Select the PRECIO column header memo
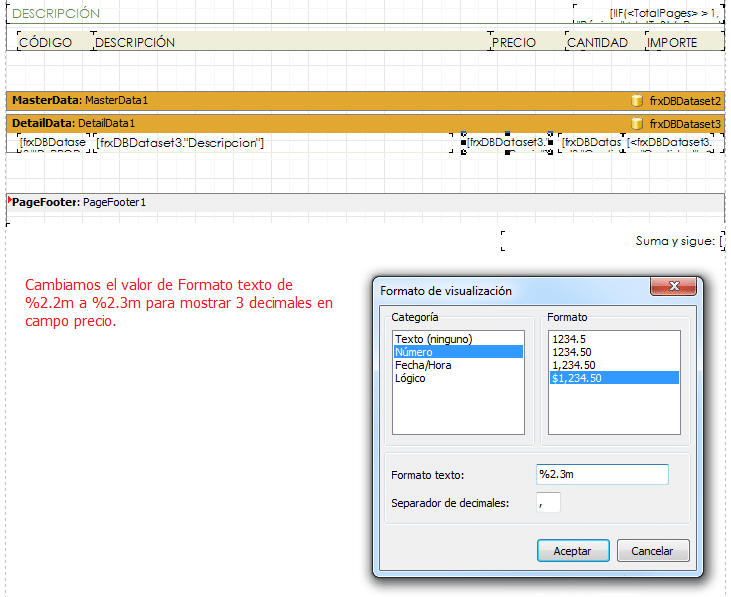Screen dimensions: 731x597 [528, 41]
